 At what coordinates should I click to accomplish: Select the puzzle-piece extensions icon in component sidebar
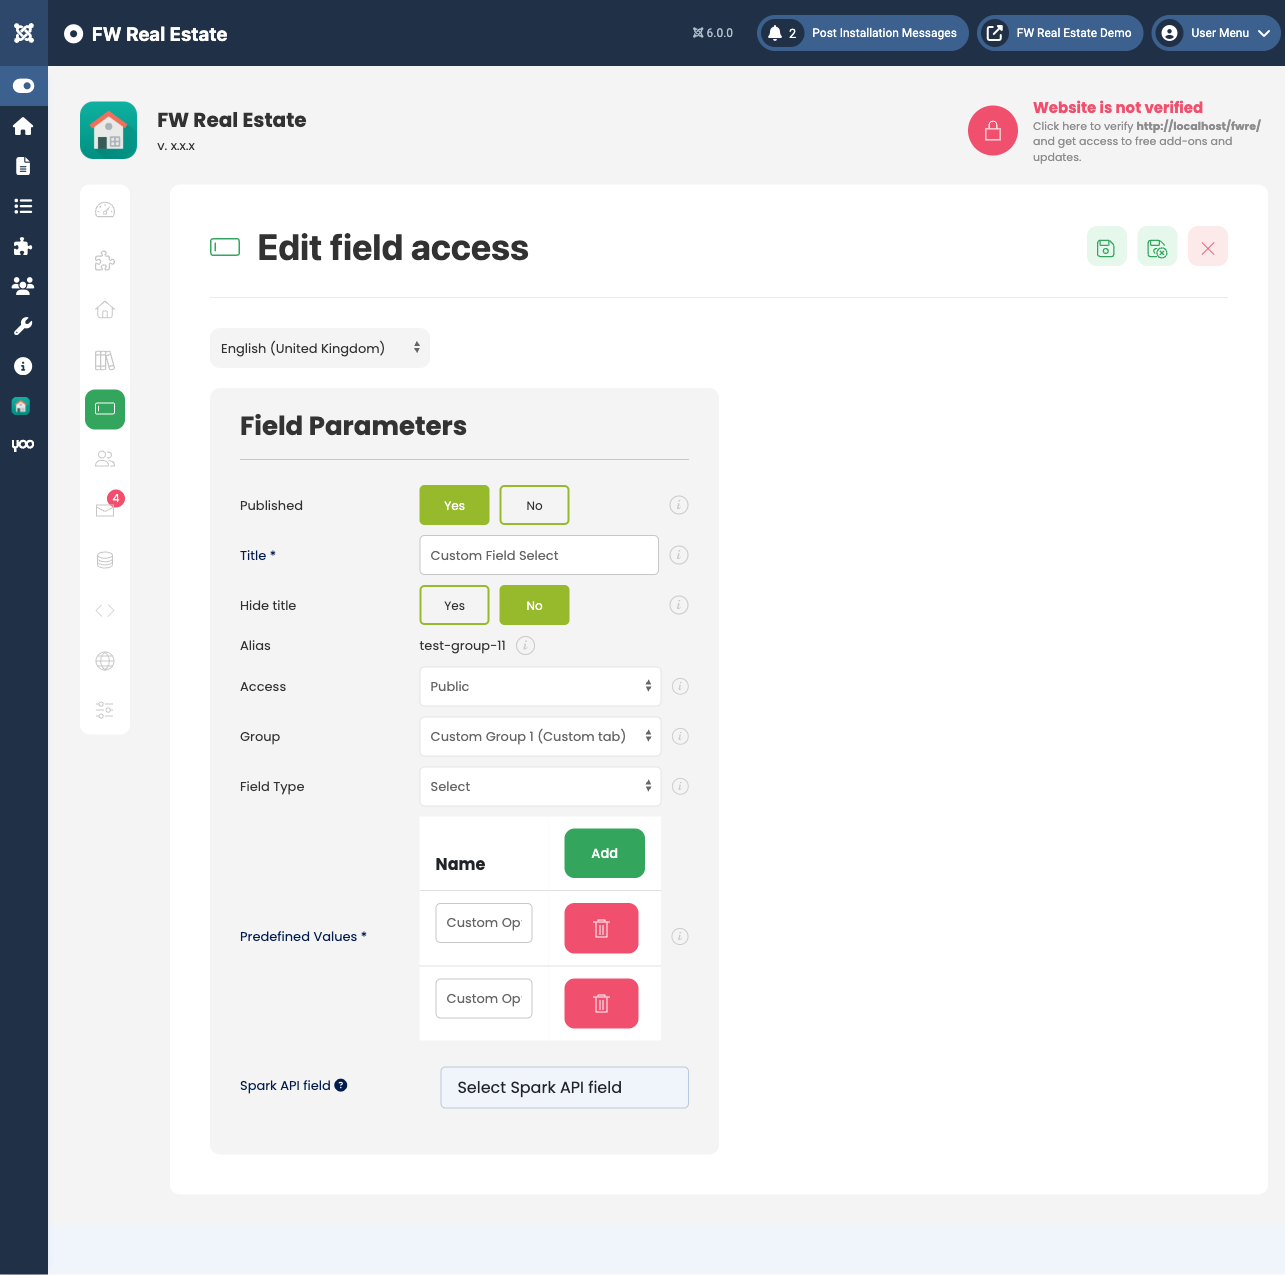(104, 260)
